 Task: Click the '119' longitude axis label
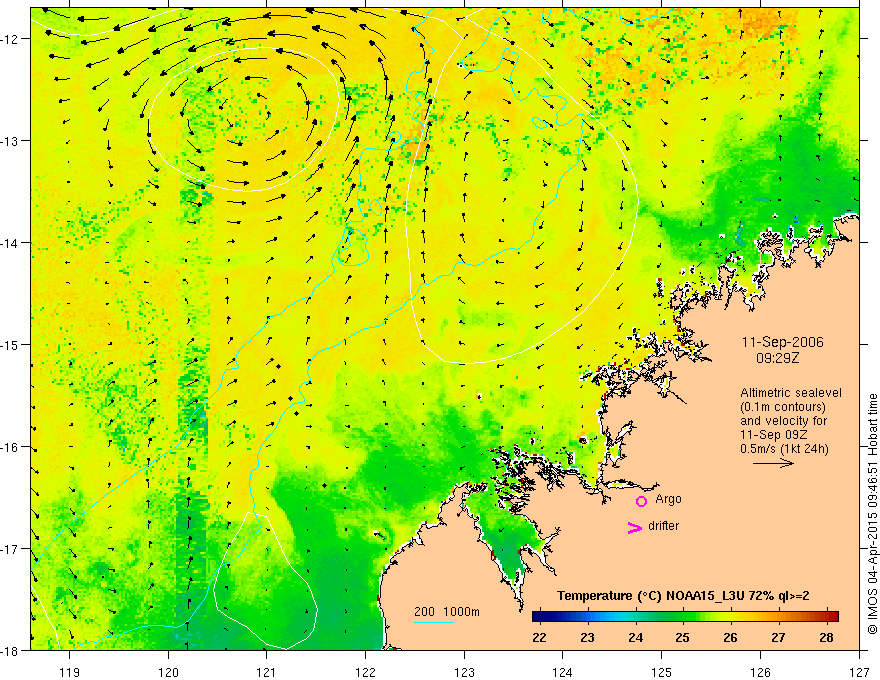(x=70, y=672)
